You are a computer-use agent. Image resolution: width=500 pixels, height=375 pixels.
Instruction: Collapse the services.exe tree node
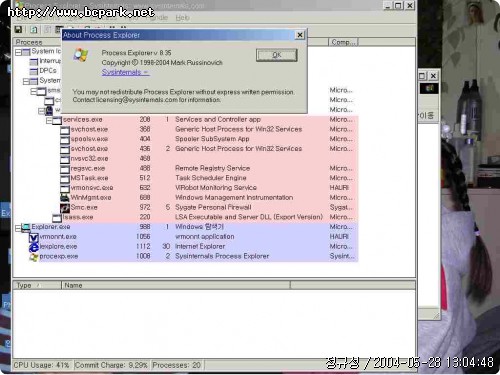click(x=49, y=120)
